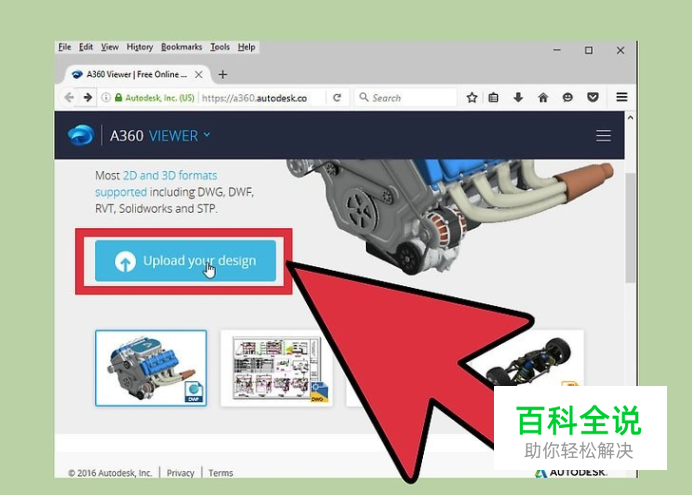Reload the current page
This screenshot has height=495, width=692.
(x=337, y=98)
